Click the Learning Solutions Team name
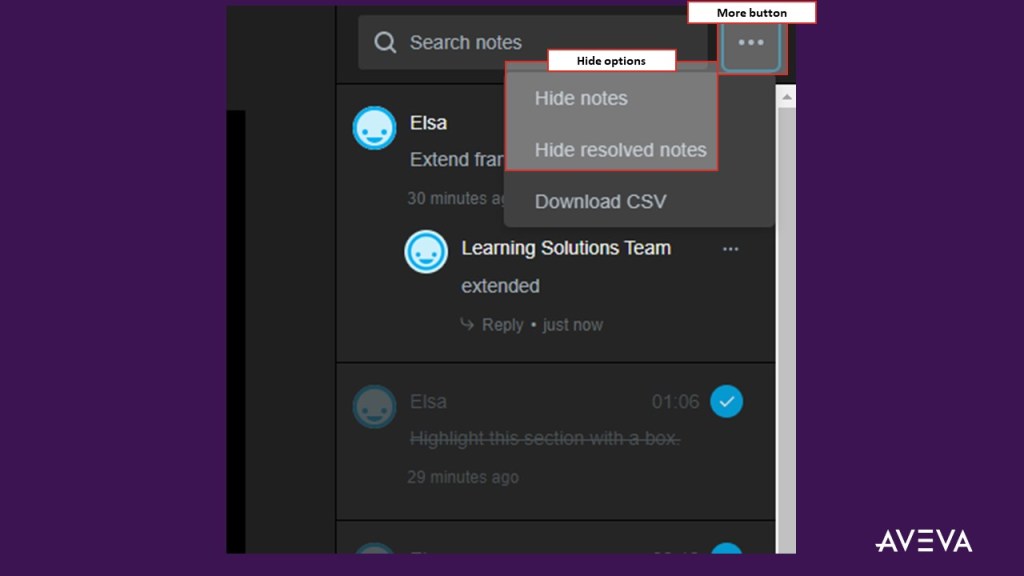 (x=566, y=248)
